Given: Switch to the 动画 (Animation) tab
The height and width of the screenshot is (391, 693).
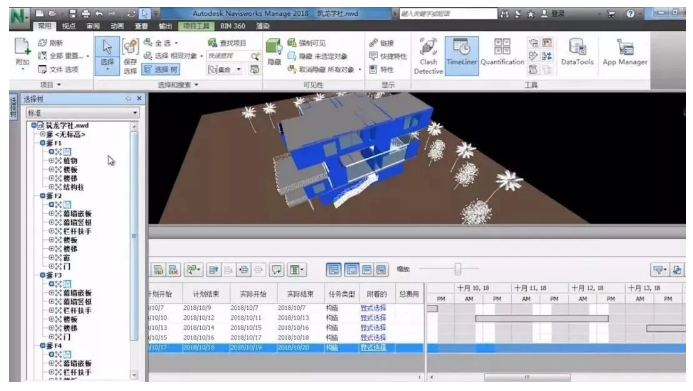Looking at the screenshot, I should point(117,26).
